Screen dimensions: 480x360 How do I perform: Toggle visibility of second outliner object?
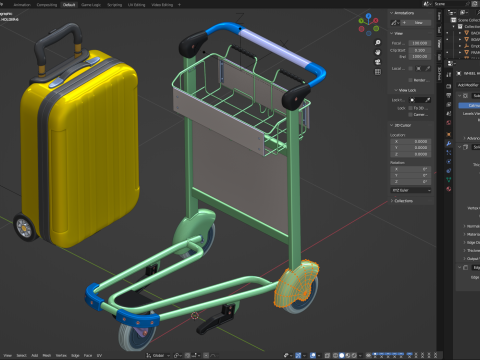coord(447,39)
